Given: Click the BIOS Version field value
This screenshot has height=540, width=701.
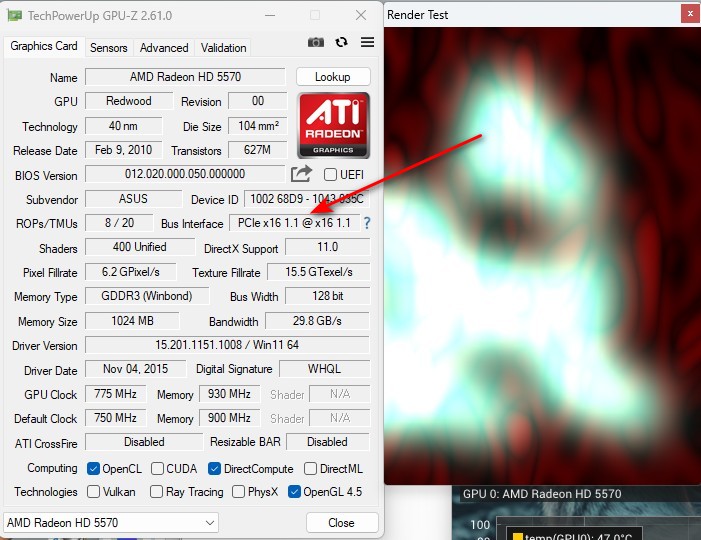Looking at the screenshot, I should pos(185,174).
